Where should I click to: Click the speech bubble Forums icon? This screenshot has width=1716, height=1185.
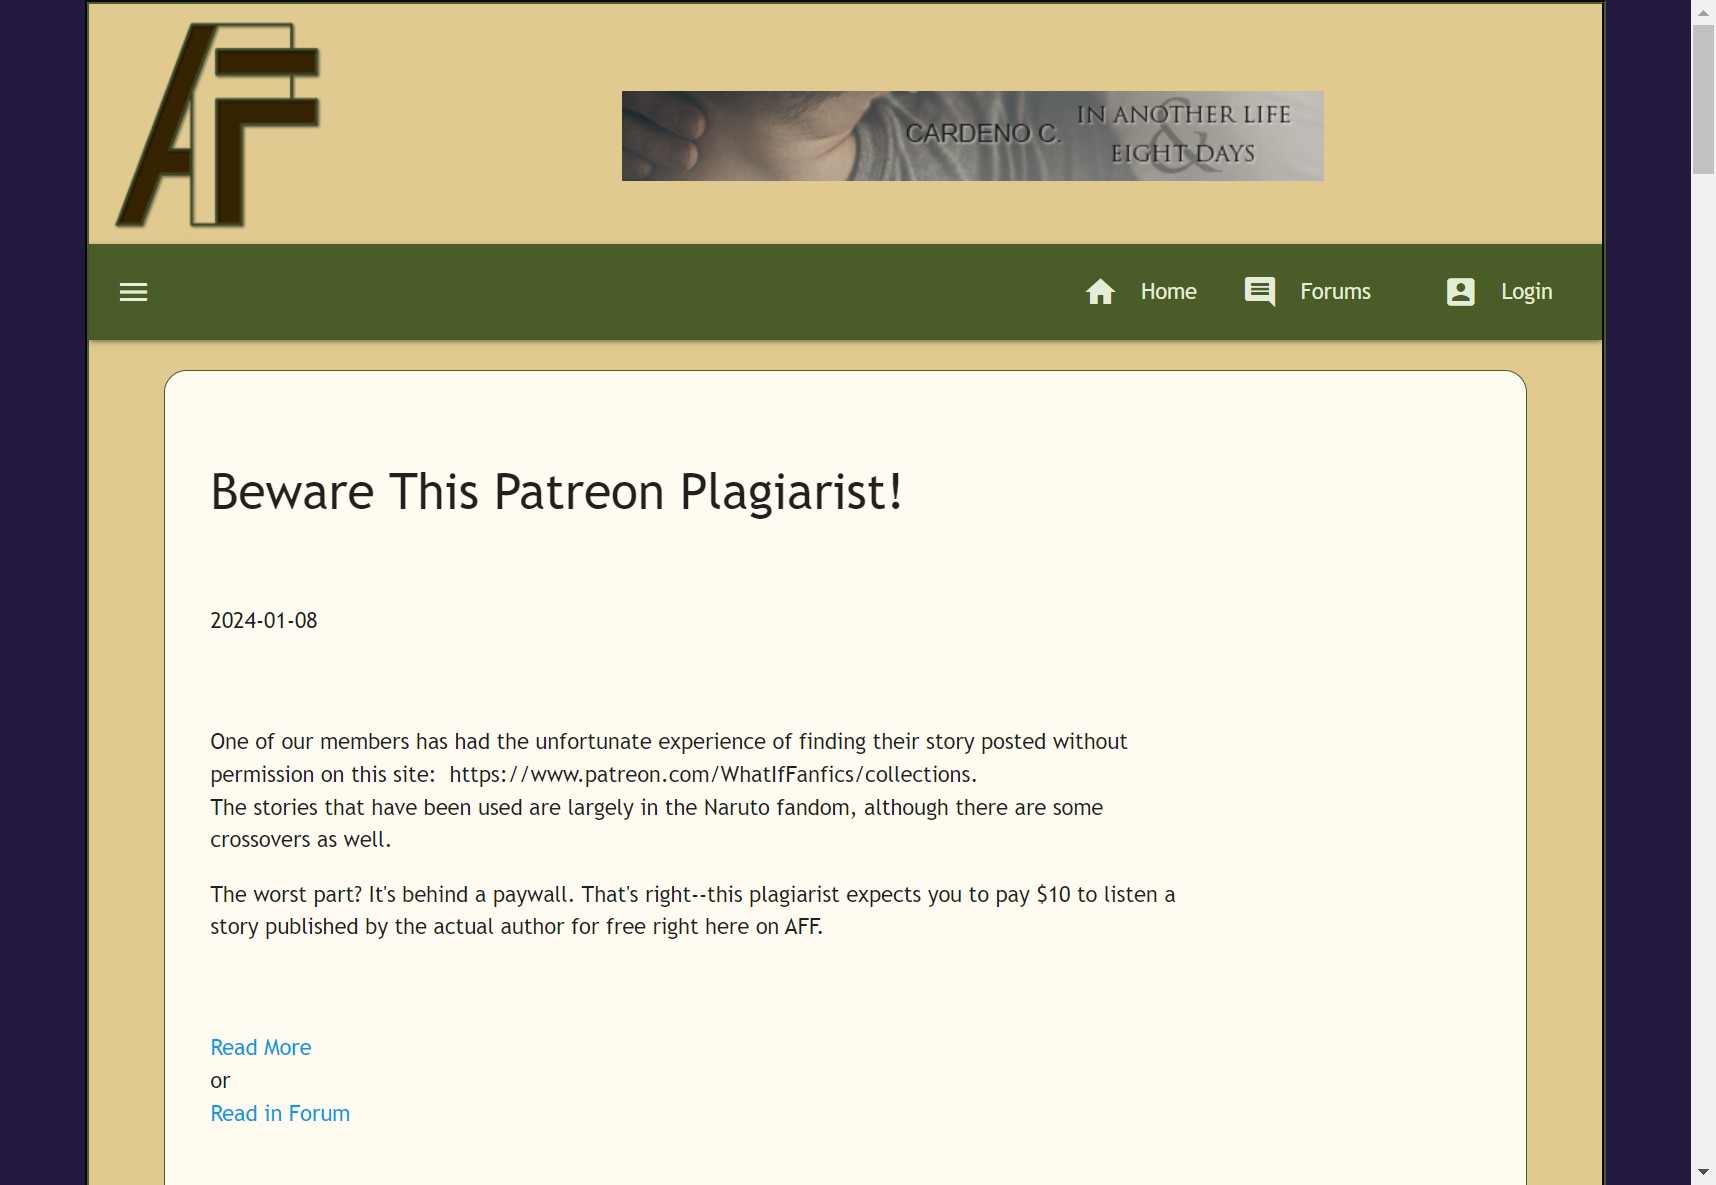[1259, 292]
